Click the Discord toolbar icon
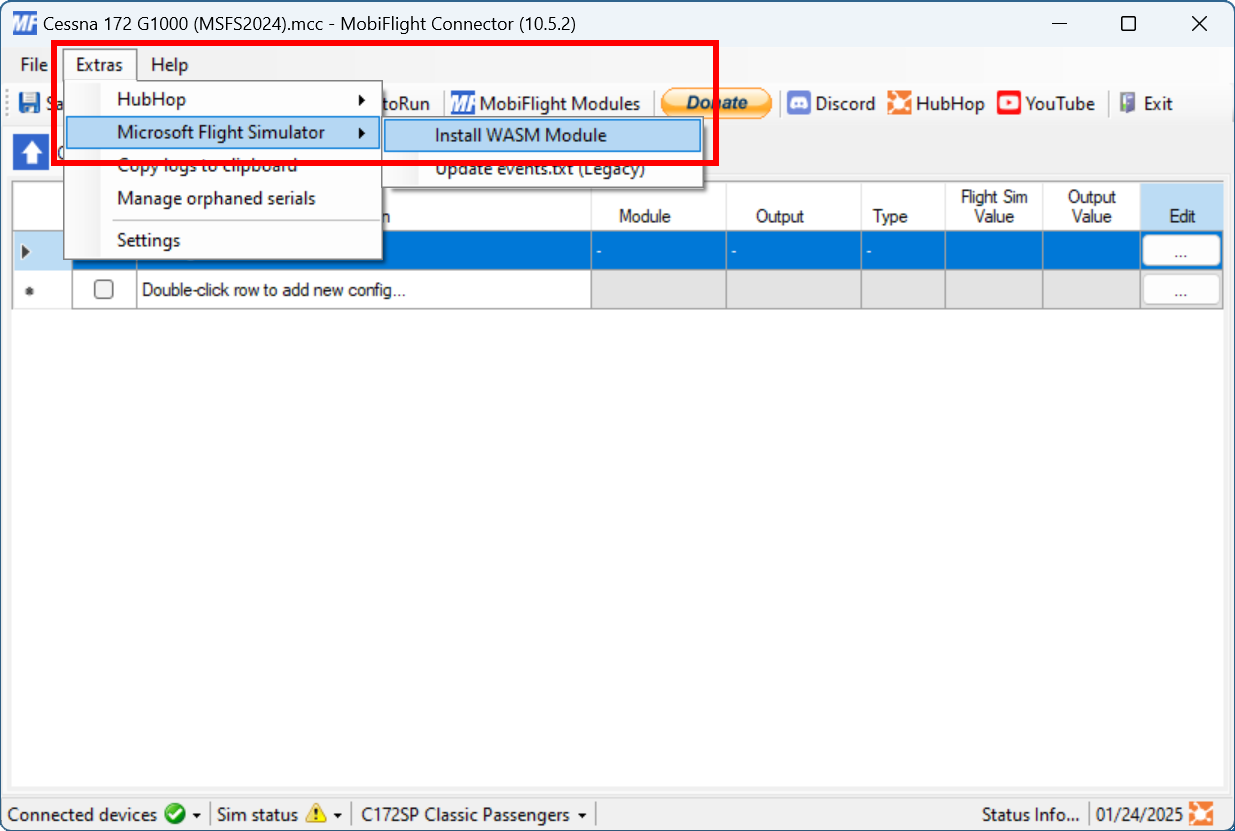The height and width of the screenshot is (831, 1235). click(x=798, y=103)
